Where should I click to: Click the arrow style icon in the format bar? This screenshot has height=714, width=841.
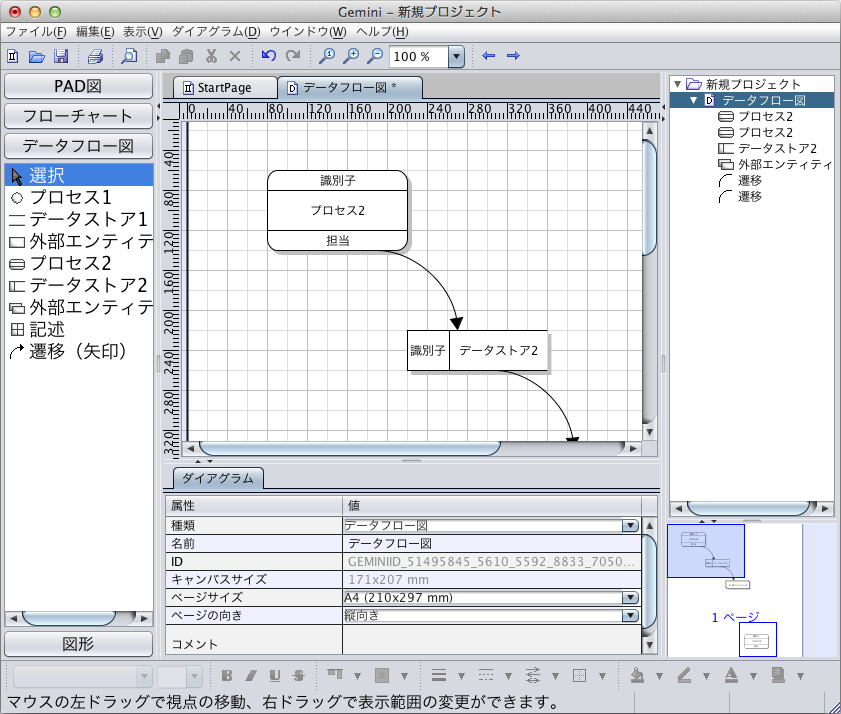tap(533, 675)
